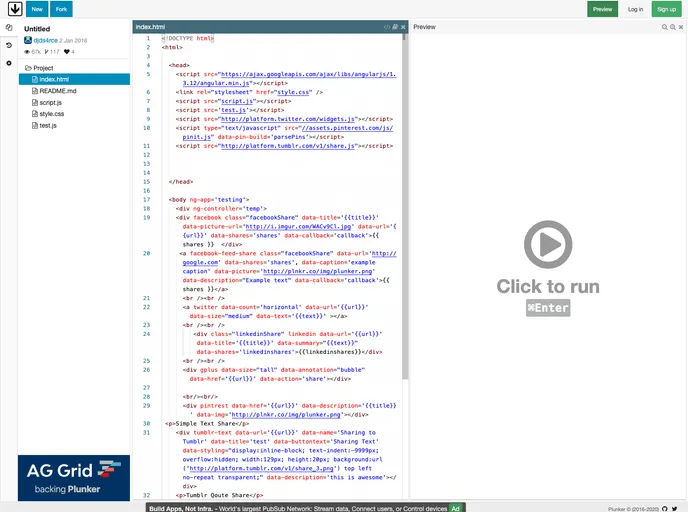Open Plunker's GitHub icon in footer
688x512 pixels.
tap(665, 509)
